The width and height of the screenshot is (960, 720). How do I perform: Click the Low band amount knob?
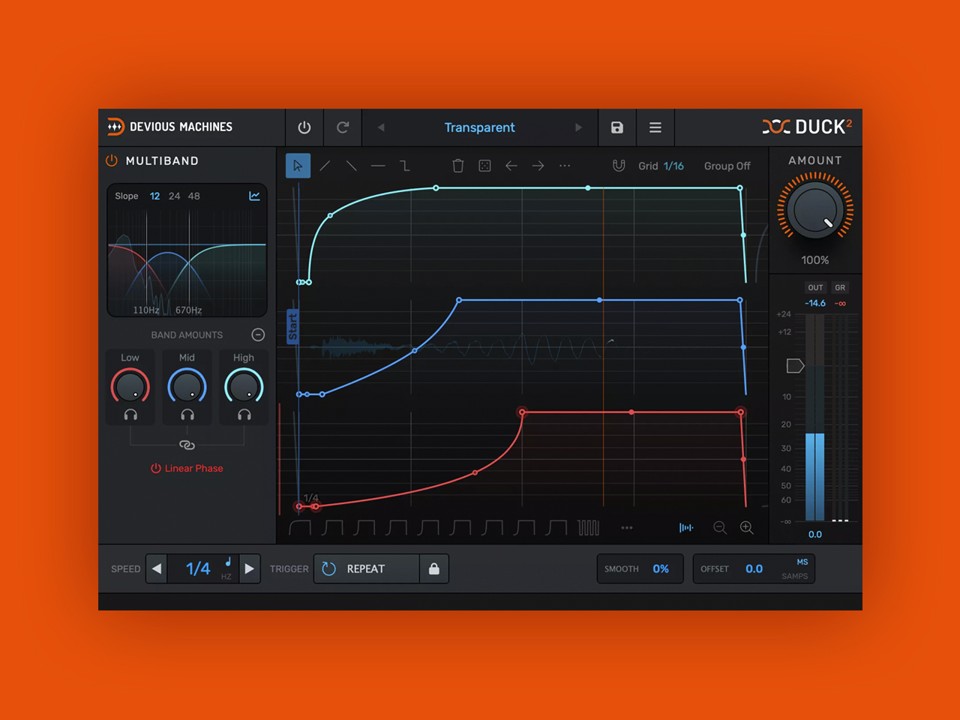130,386
